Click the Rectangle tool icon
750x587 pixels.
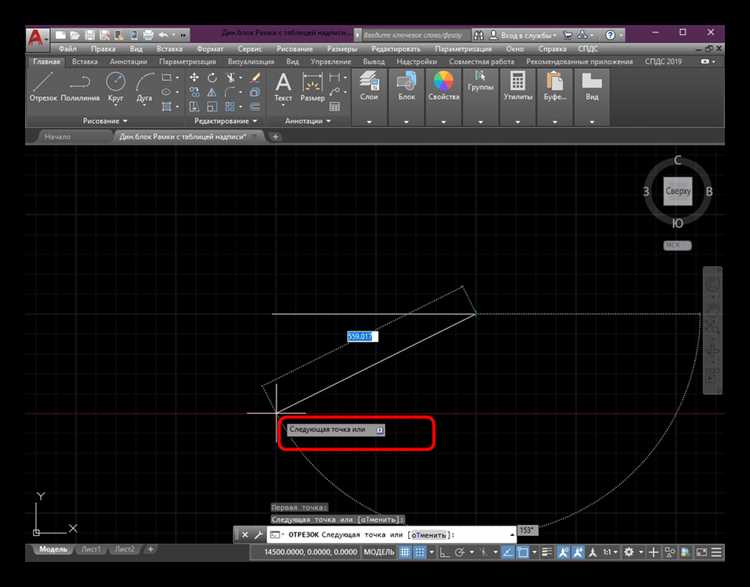click(166, 78)
